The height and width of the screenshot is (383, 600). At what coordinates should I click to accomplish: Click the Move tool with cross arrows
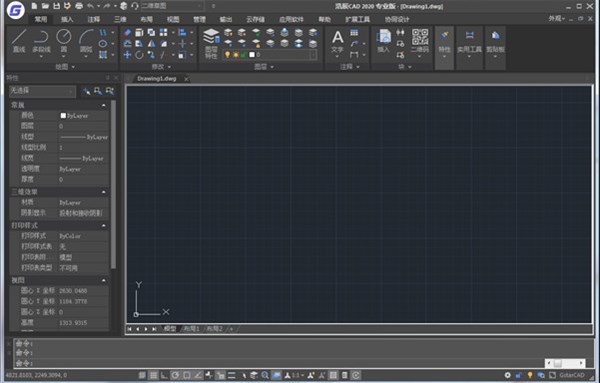click(x=127, y=55)
